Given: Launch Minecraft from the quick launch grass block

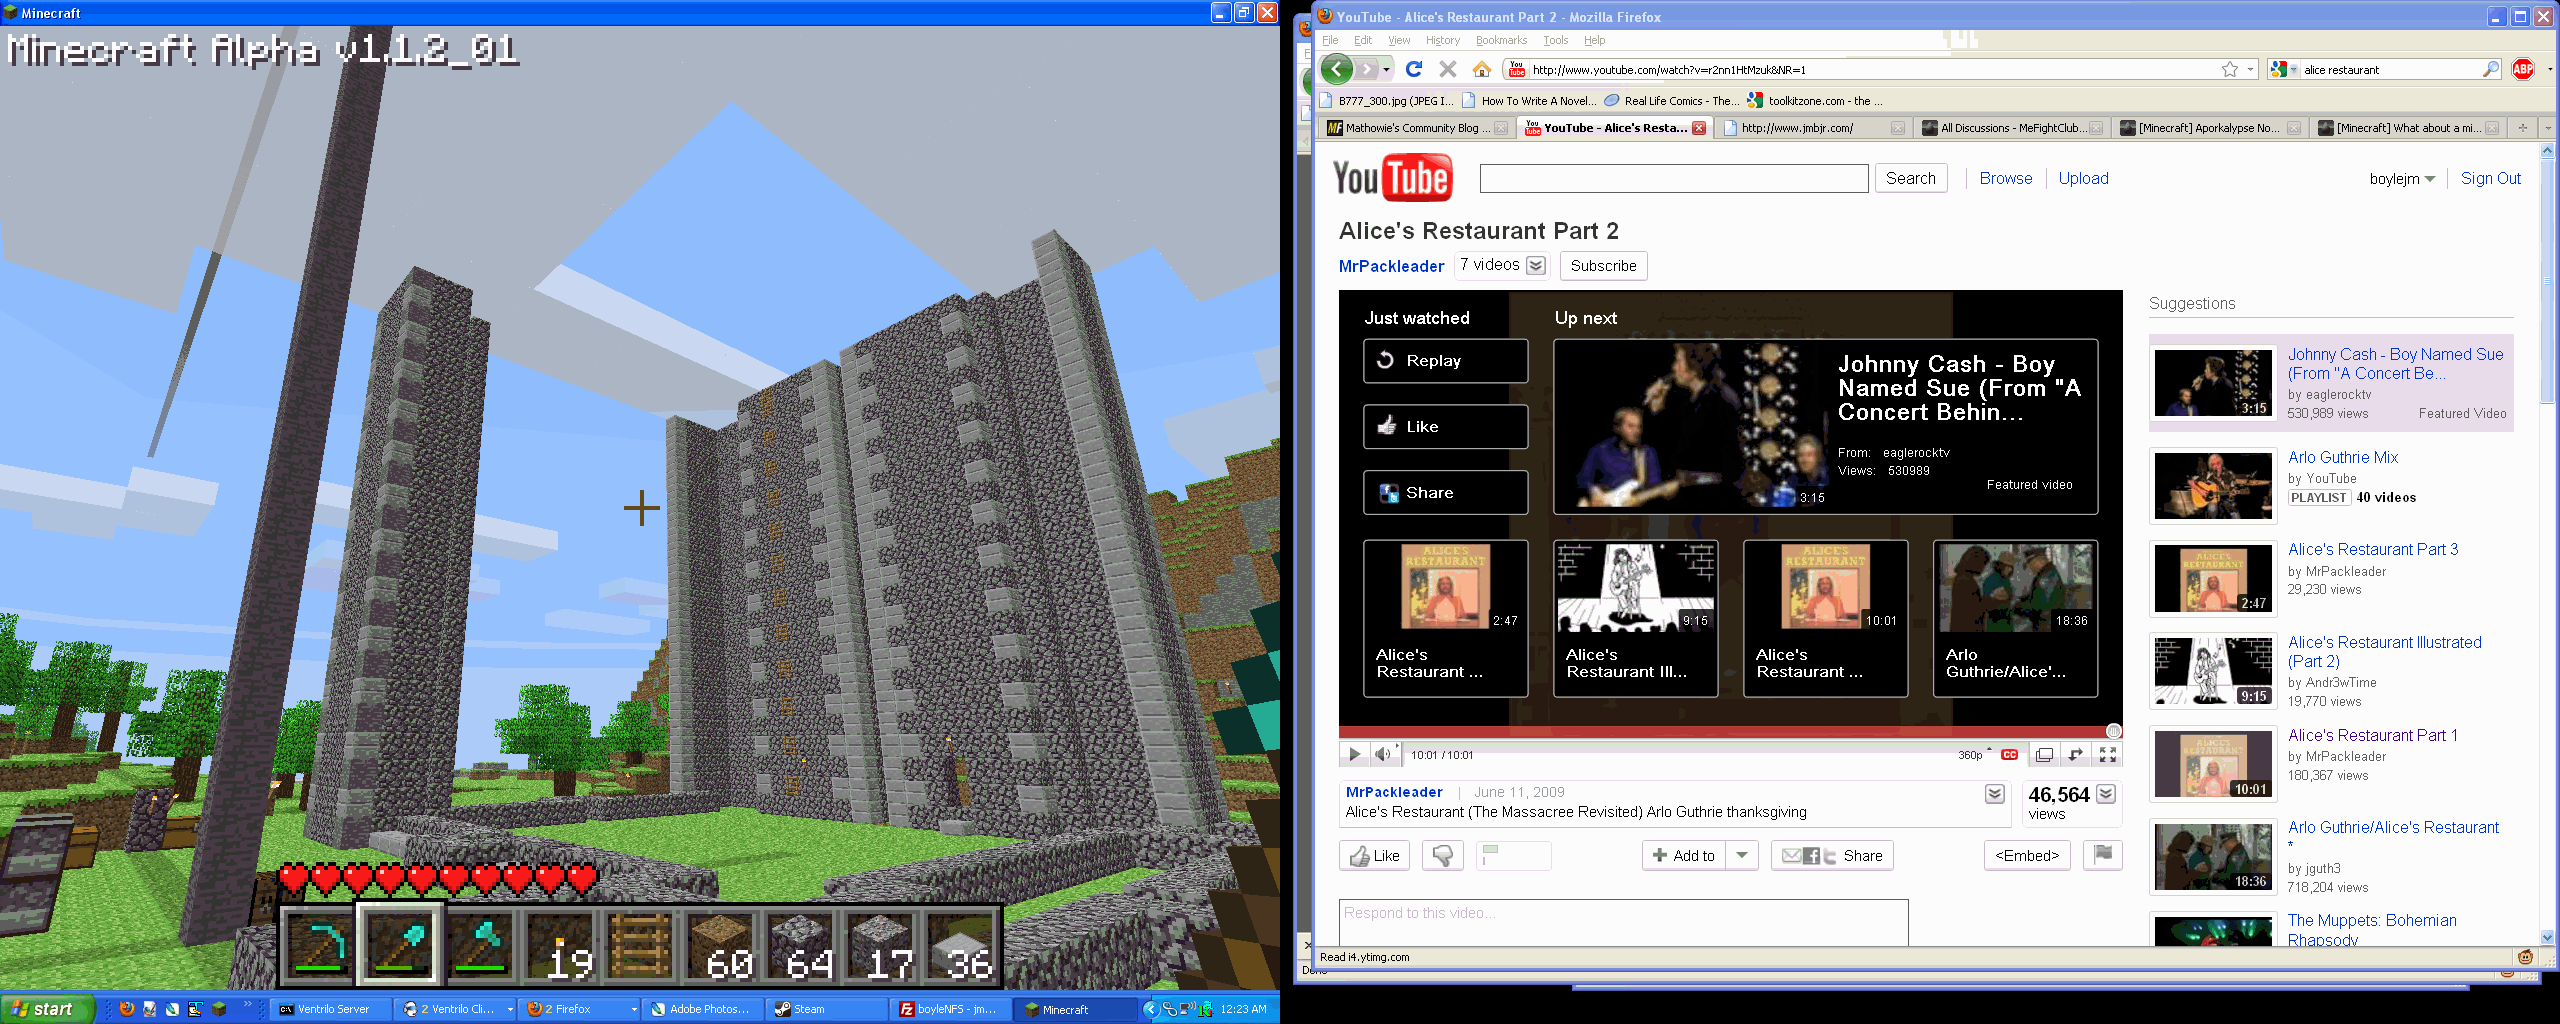Looking at the screenshot, I should click(219, 1009).
